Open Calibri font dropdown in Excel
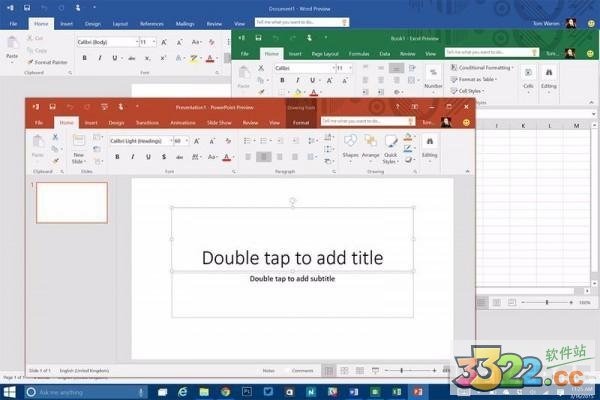This screenshot has width=600, height=400. (333, 68)
